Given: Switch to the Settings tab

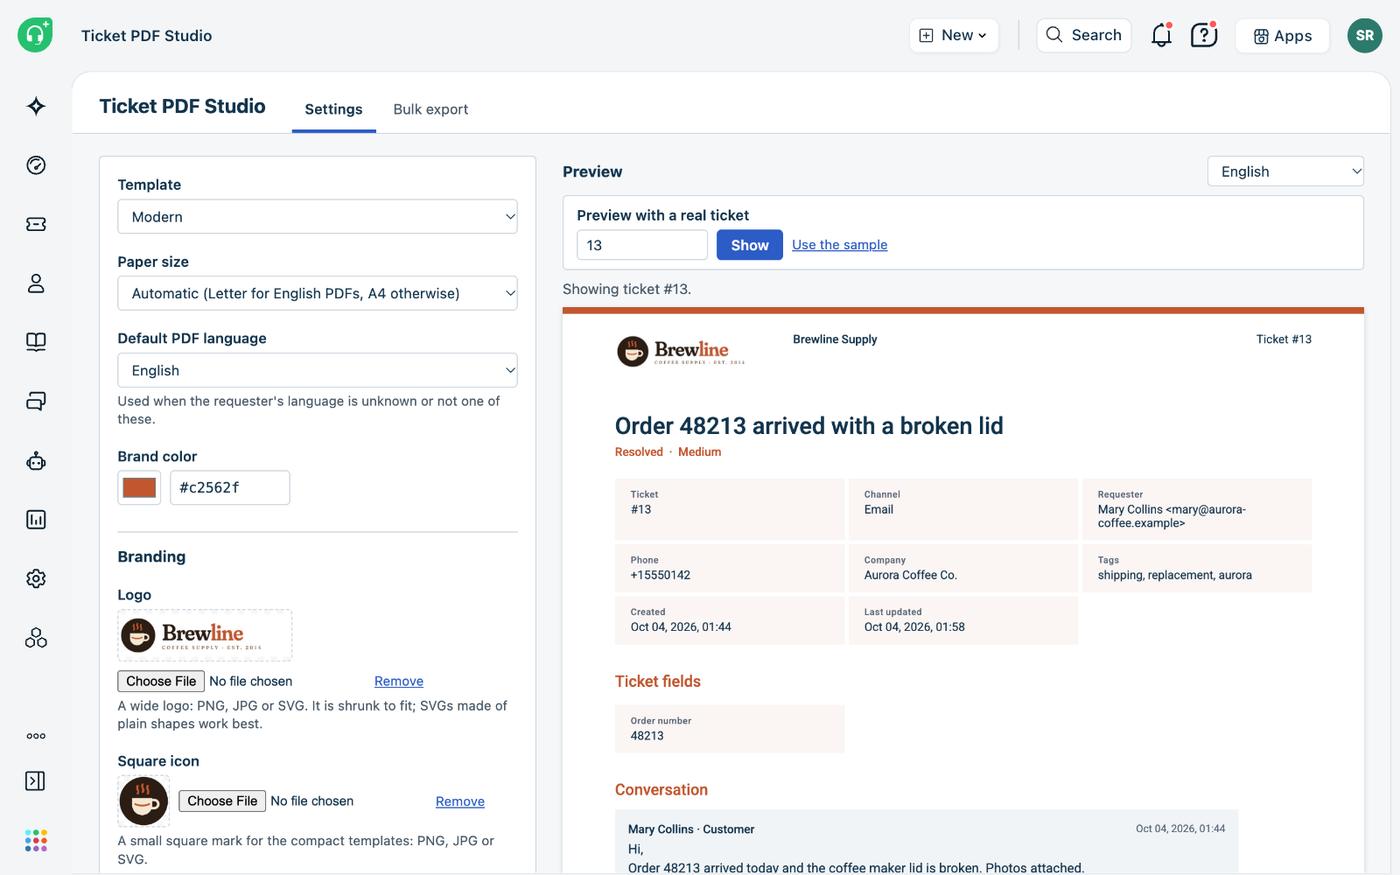Looking at the screenshot, I should click(x=334, y=109).
